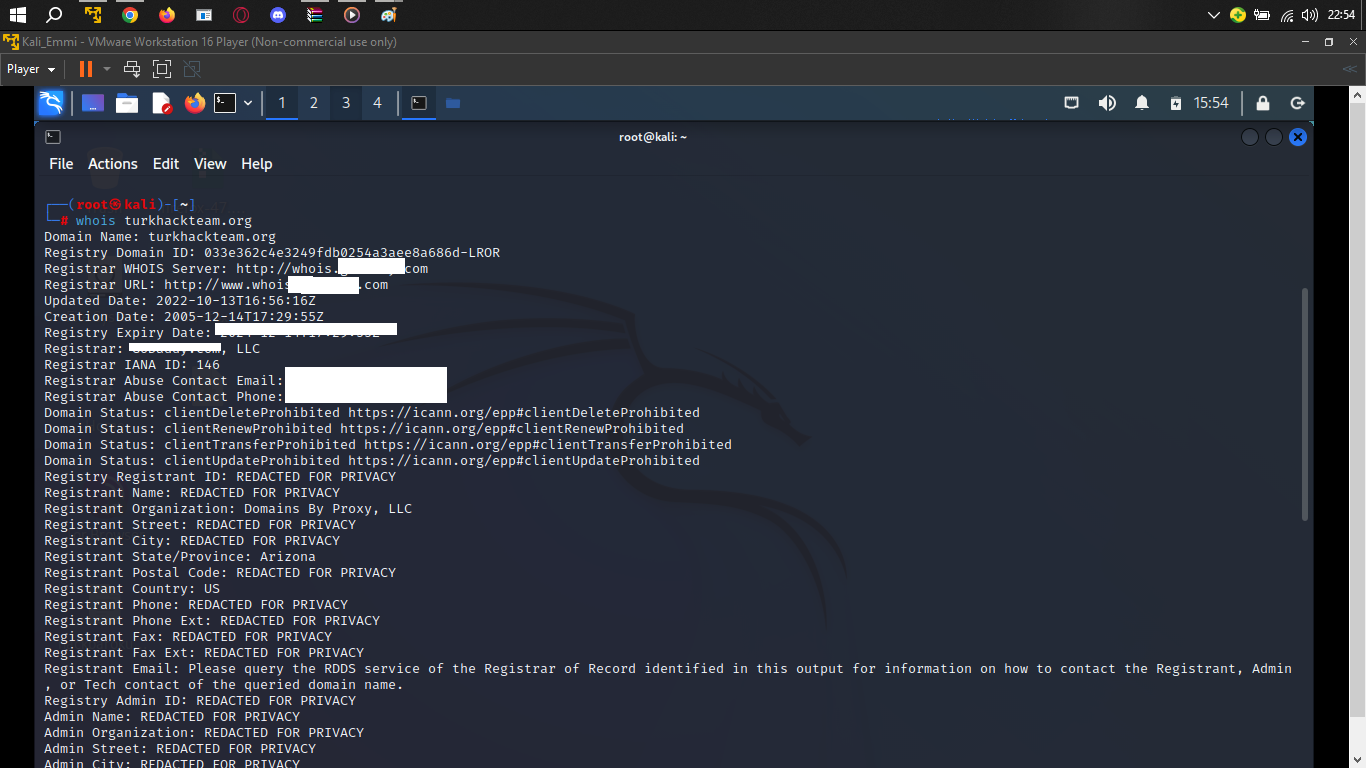Switch to Kali workspace 1

point(282,103)
